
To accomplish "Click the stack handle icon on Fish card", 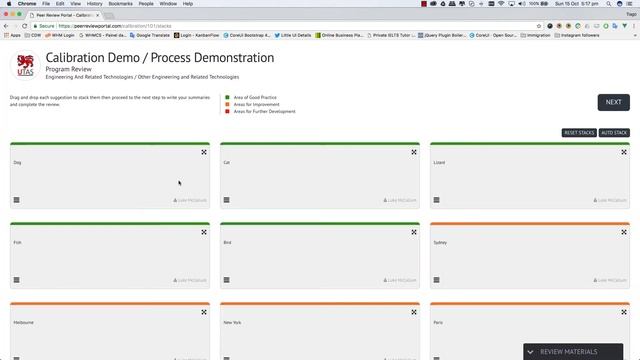I will tap(16, 280).
